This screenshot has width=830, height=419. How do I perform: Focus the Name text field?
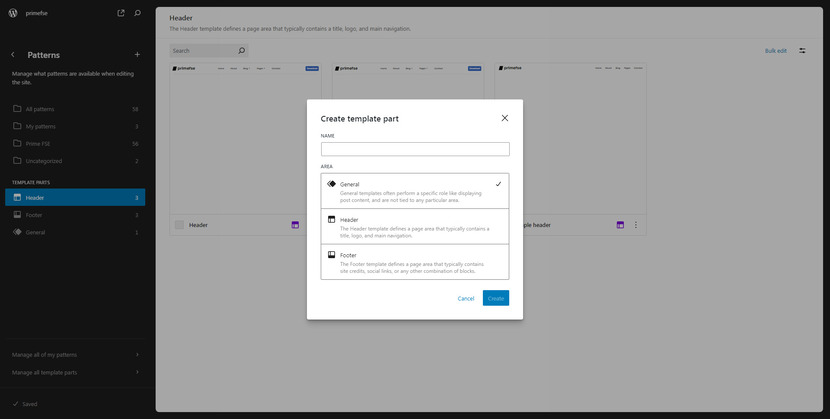tap(414, 149)
